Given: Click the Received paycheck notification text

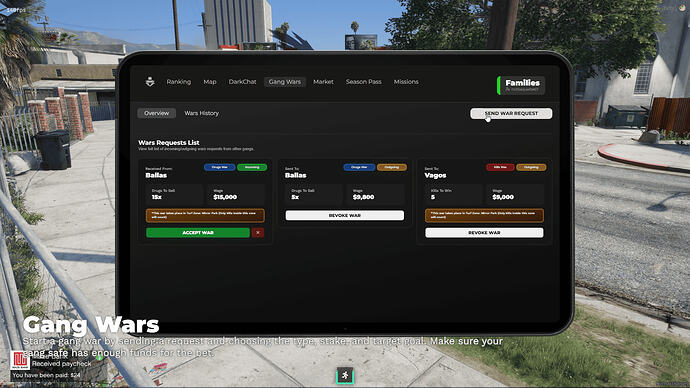Looking at the screenshot, I should [x=62, y=364].
